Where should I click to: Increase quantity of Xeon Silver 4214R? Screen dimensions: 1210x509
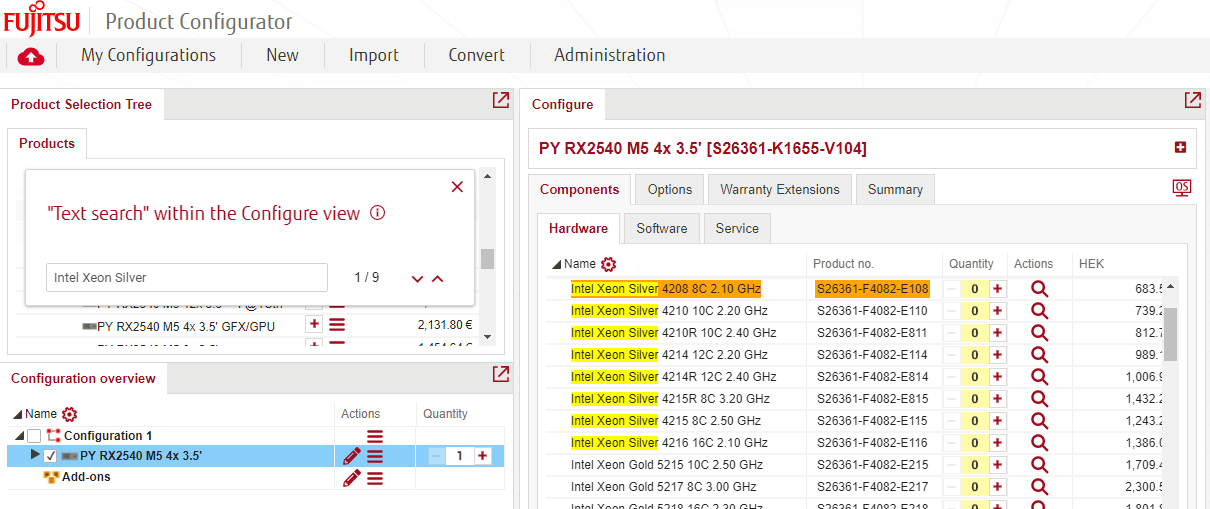(997, 377)
